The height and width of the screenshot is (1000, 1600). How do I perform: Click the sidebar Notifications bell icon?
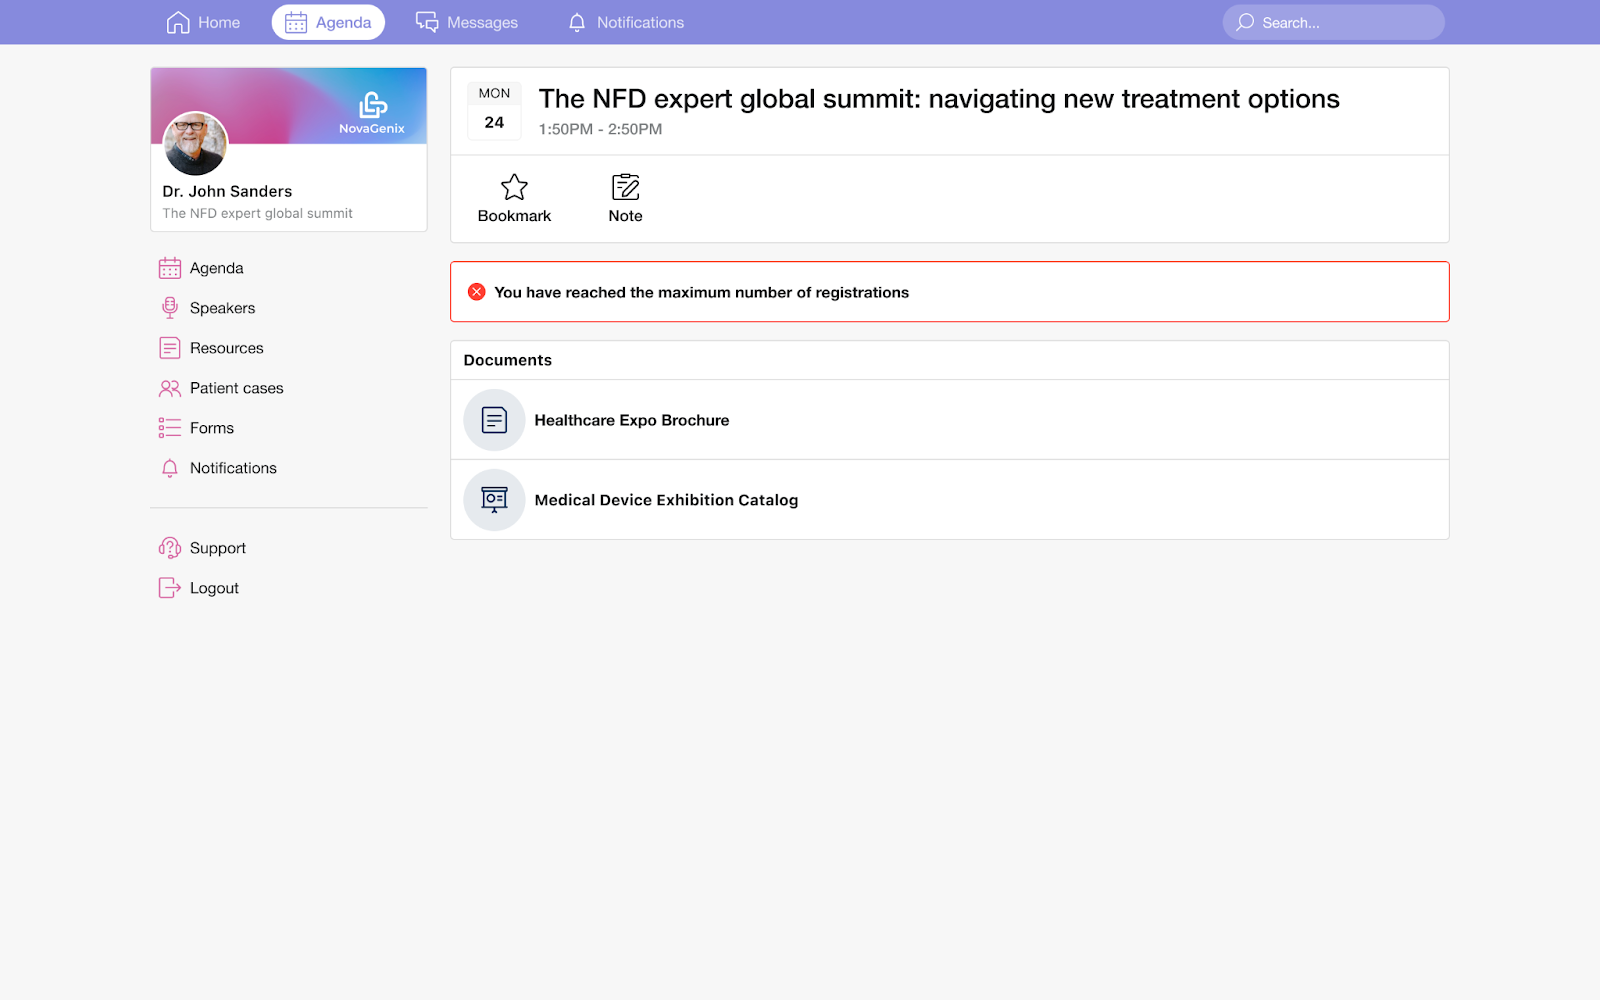coord(170,468)
